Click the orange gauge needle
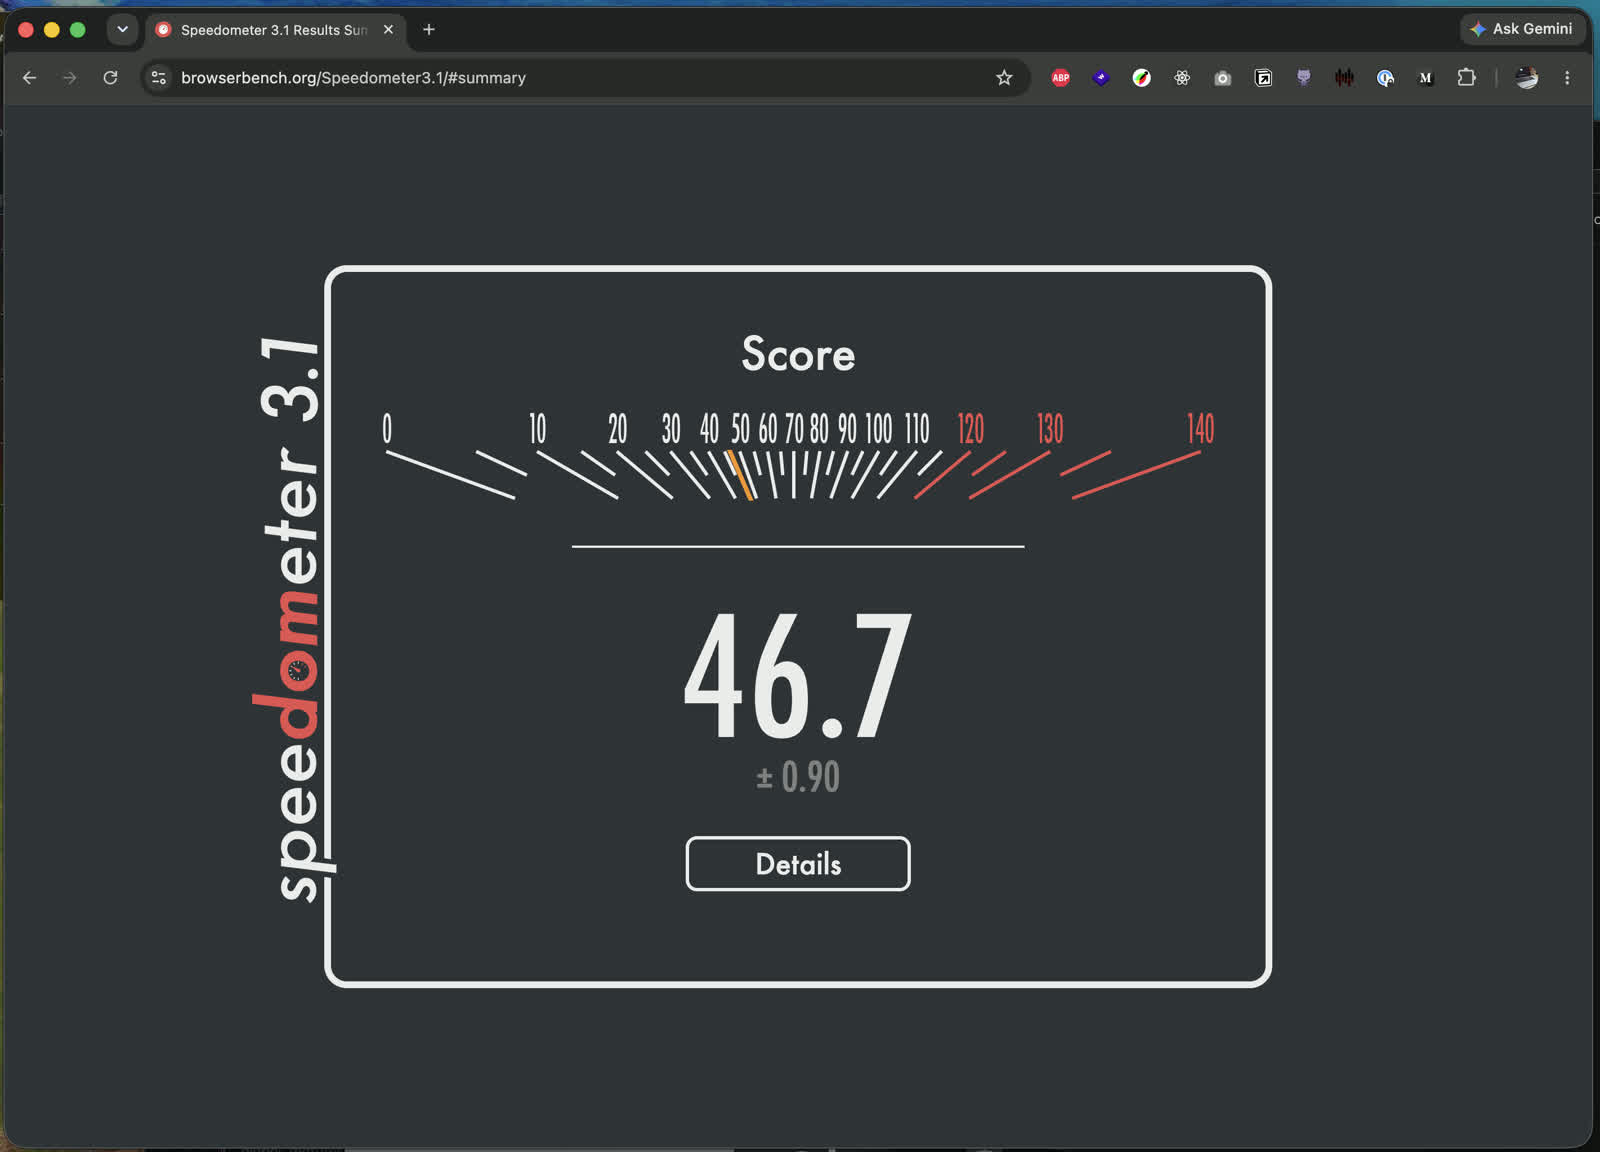 pyautogui.click(x=739, y=475)
